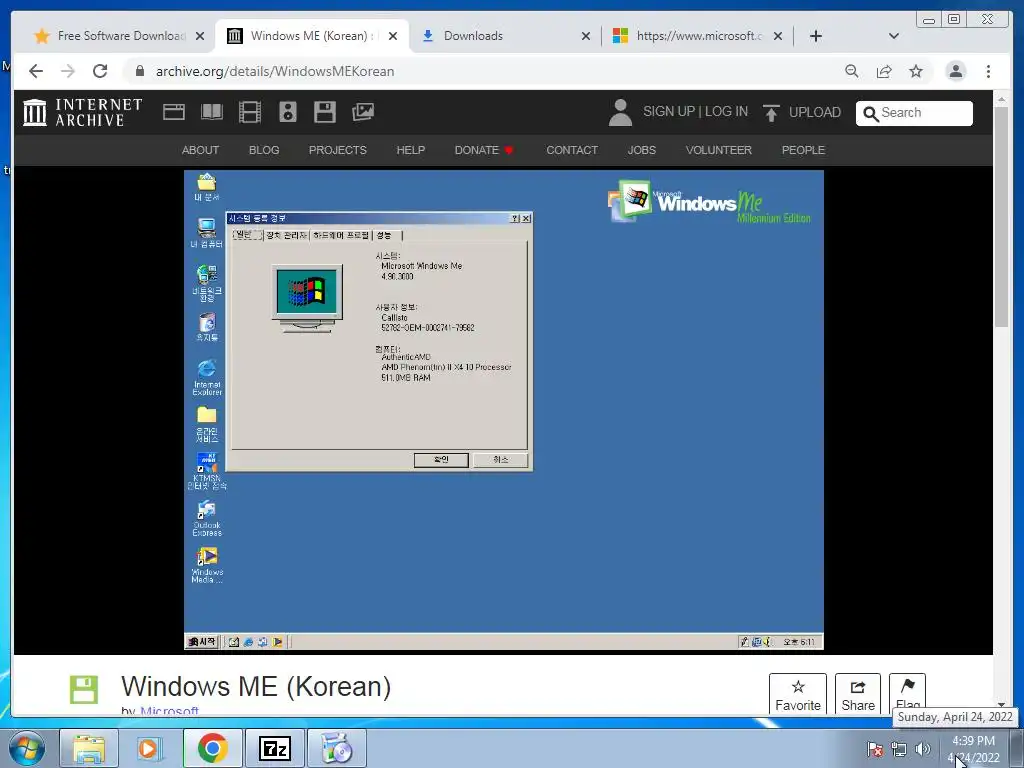The image size is (1024, 768).
Task: Click the padlock site info icon
Action: pyautogui.click(x=139, y=71)
